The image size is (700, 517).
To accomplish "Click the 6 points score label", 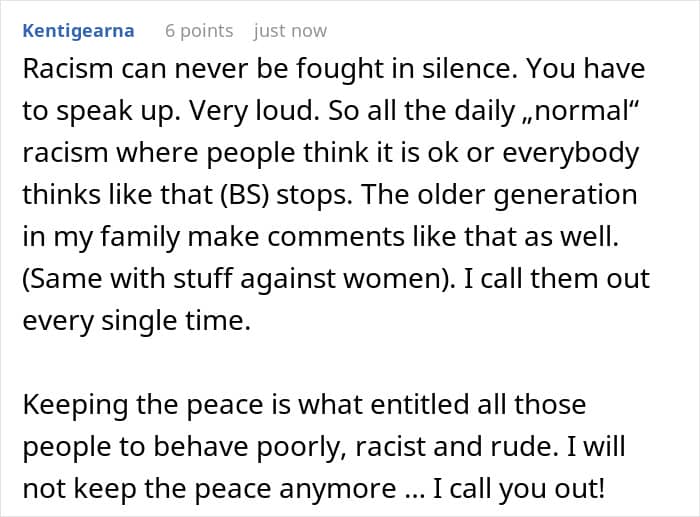I will pos(199,31).
